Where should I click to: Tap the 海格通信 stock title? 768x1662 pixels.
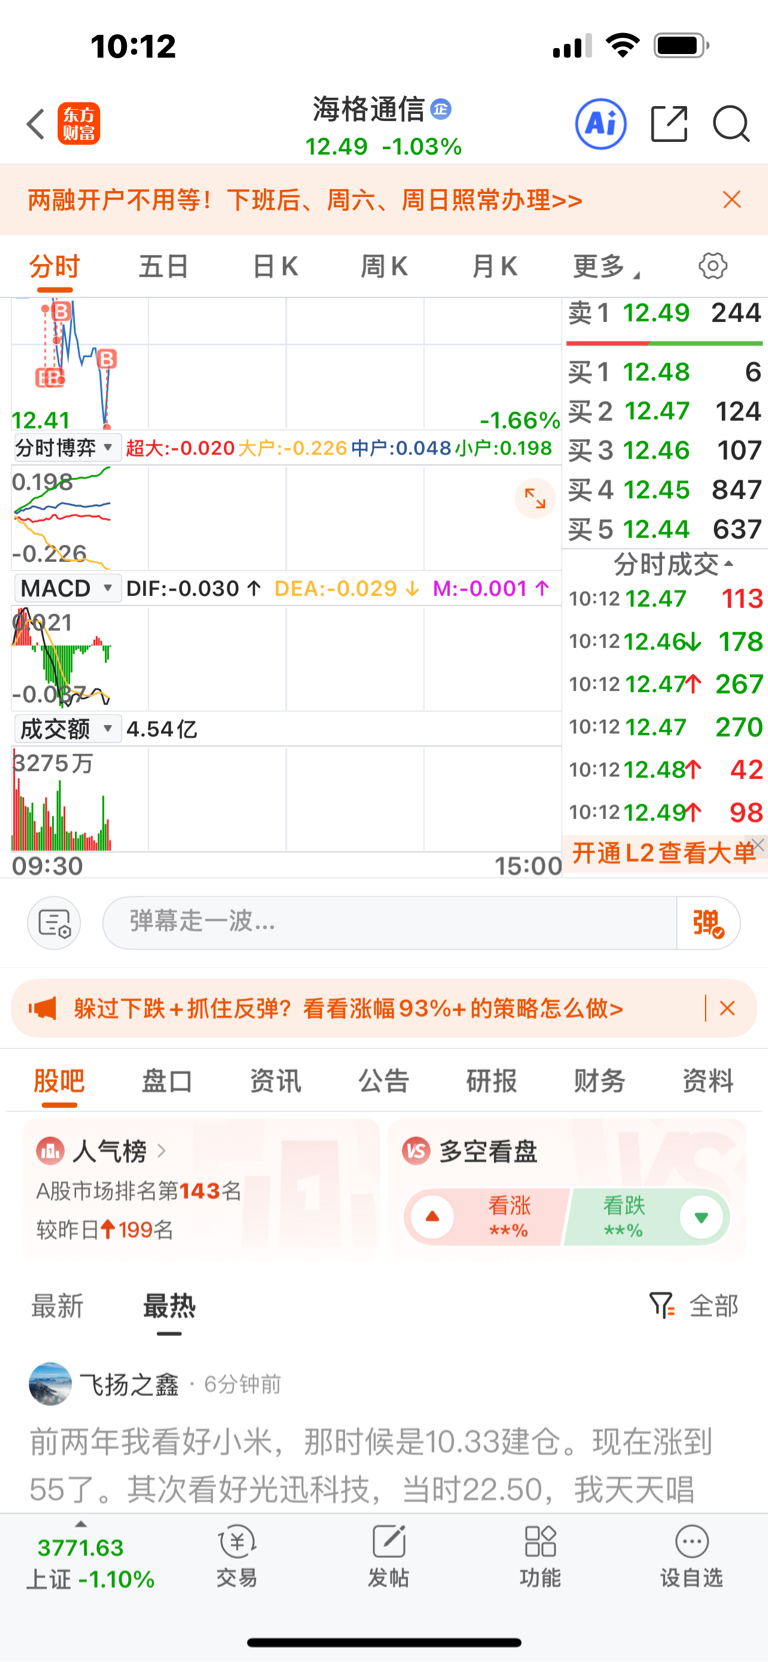(x=369, y=108)
